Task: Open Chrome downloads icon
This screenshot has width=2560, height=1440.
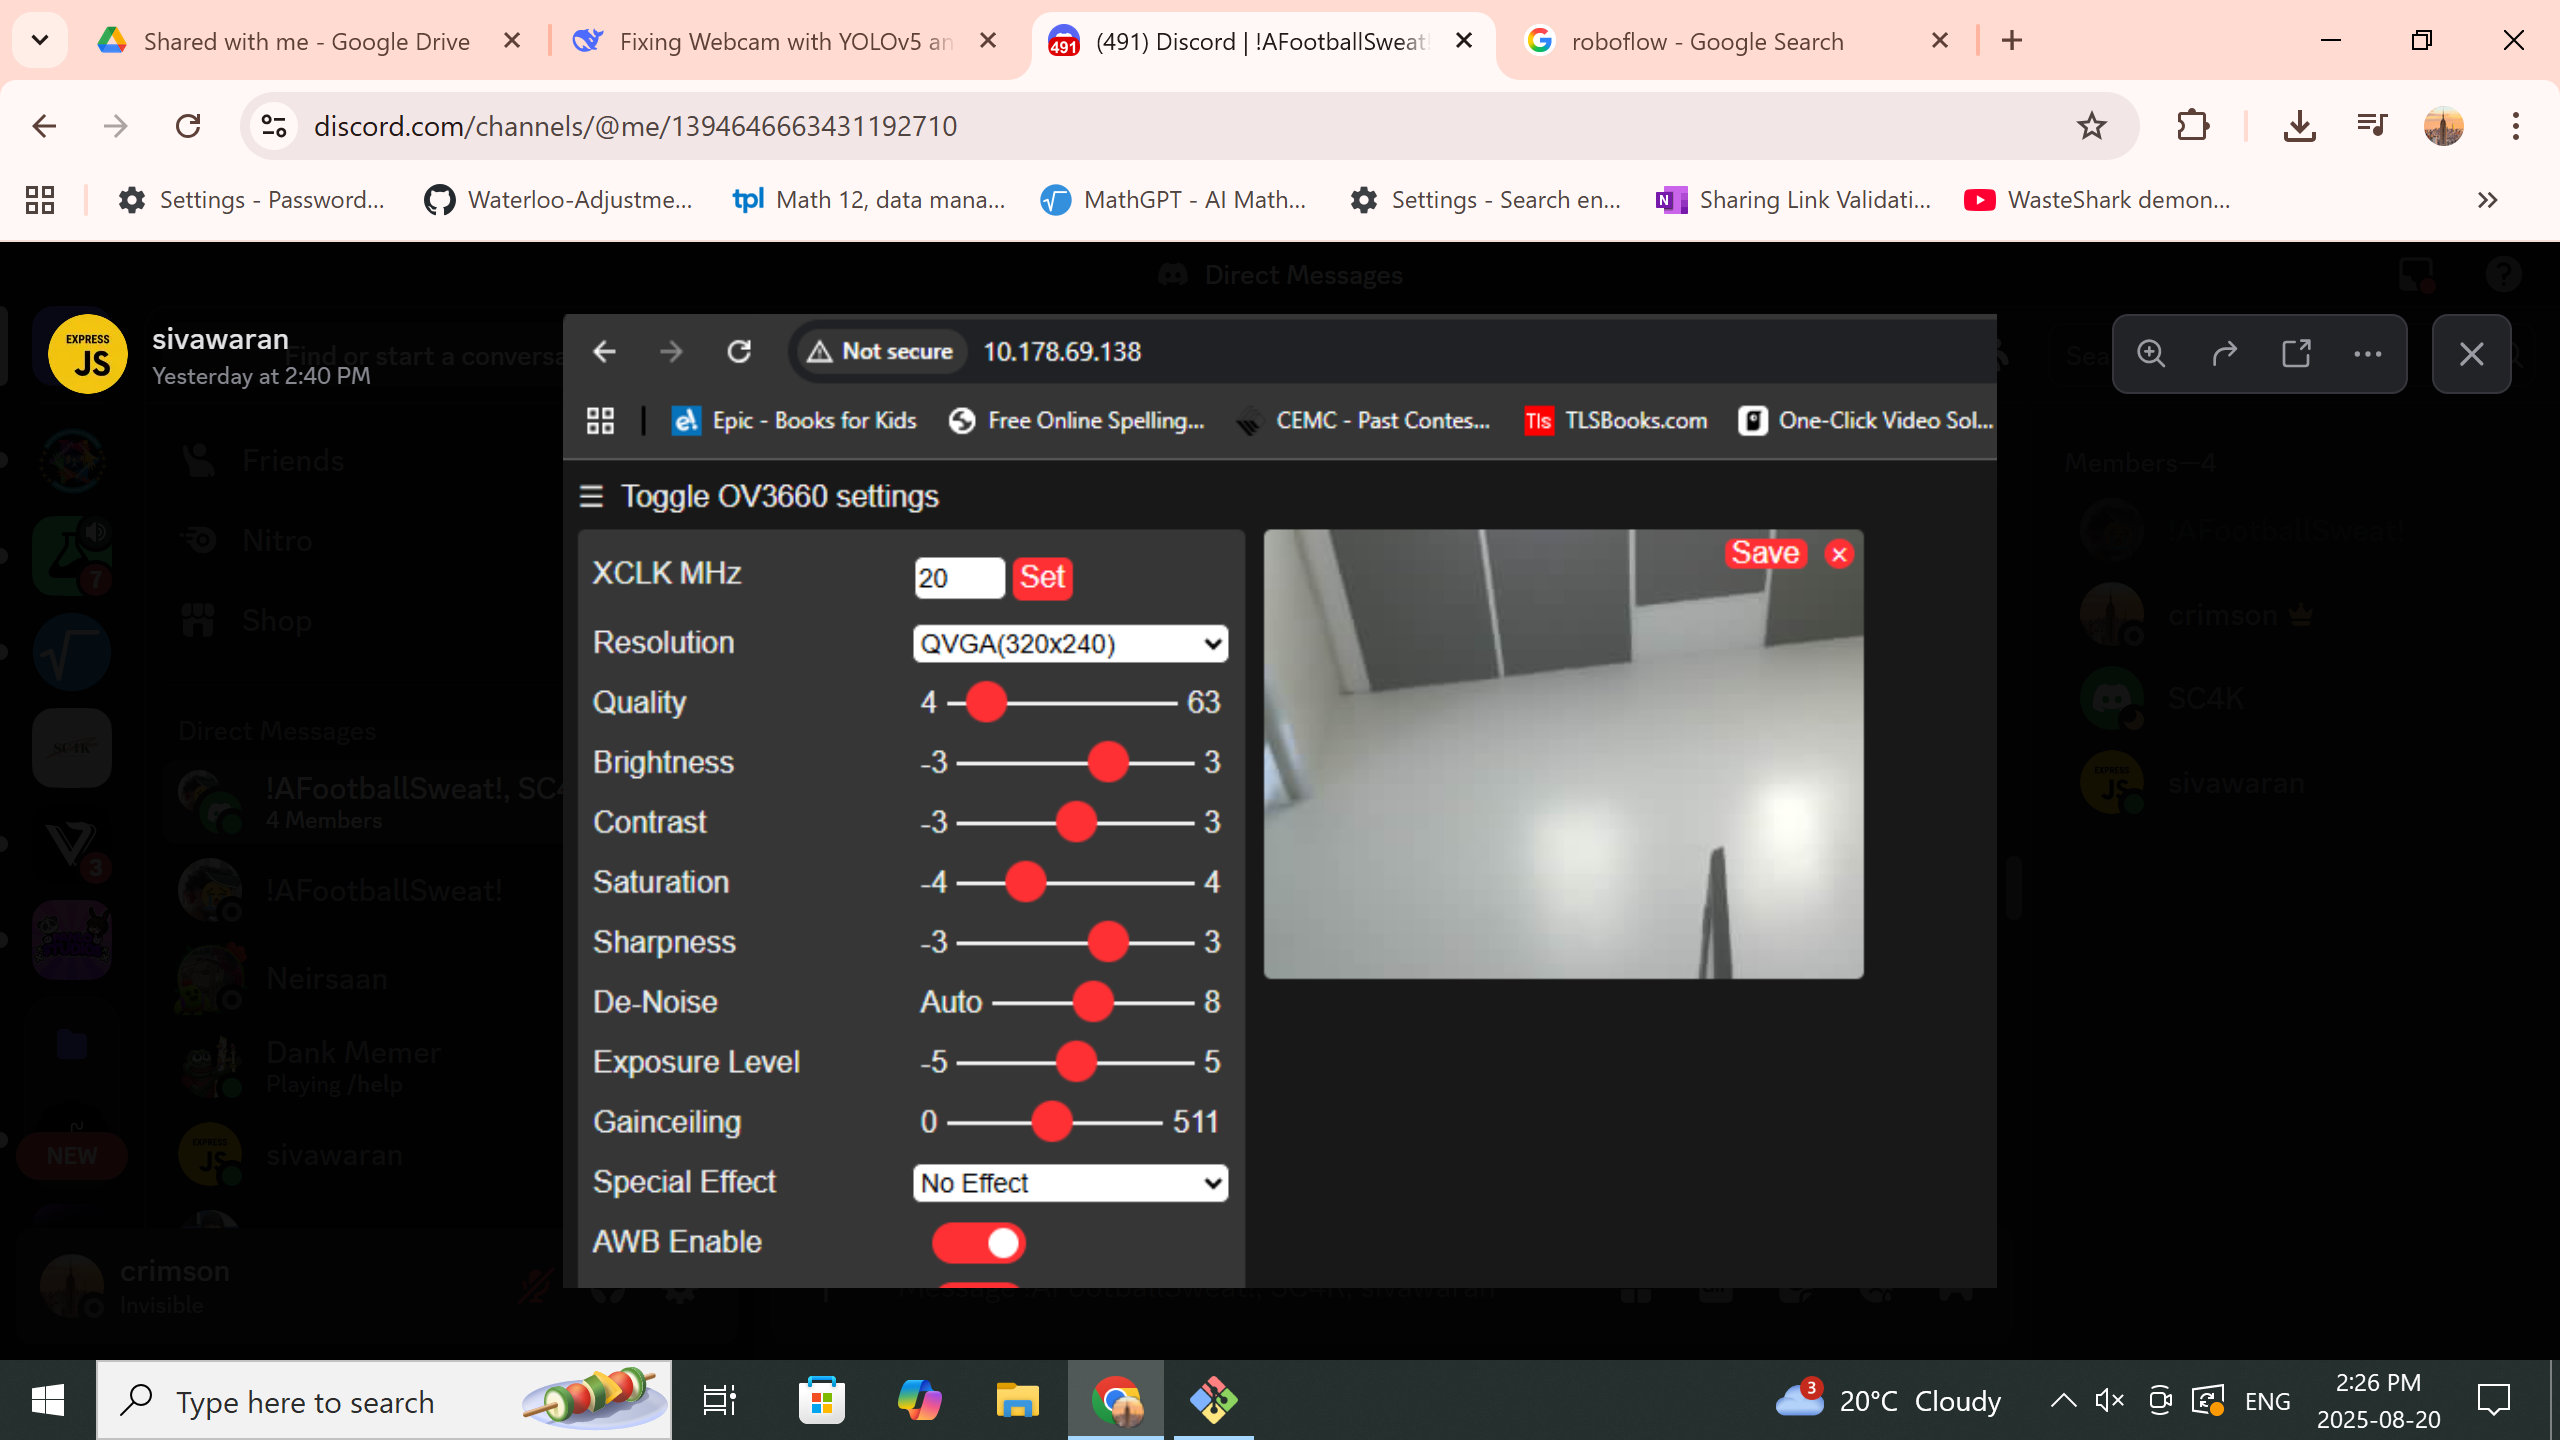Action: [x=2299, y=126]
